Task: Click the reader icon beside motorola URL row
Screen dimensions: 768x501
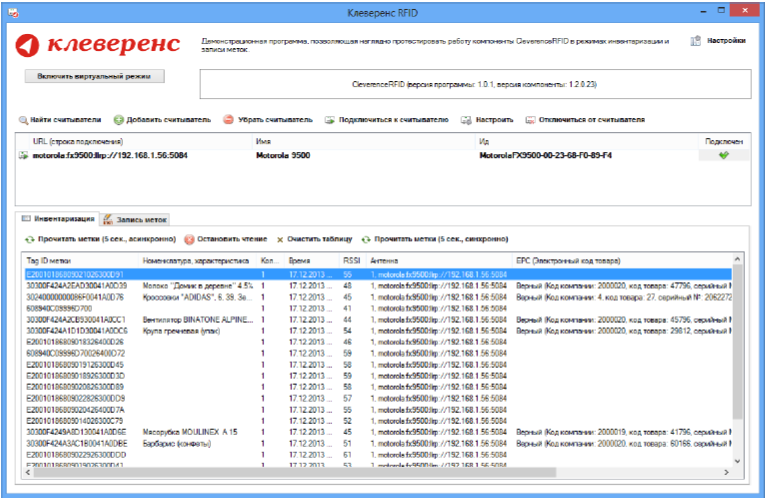Action: (x=23, y=155)
